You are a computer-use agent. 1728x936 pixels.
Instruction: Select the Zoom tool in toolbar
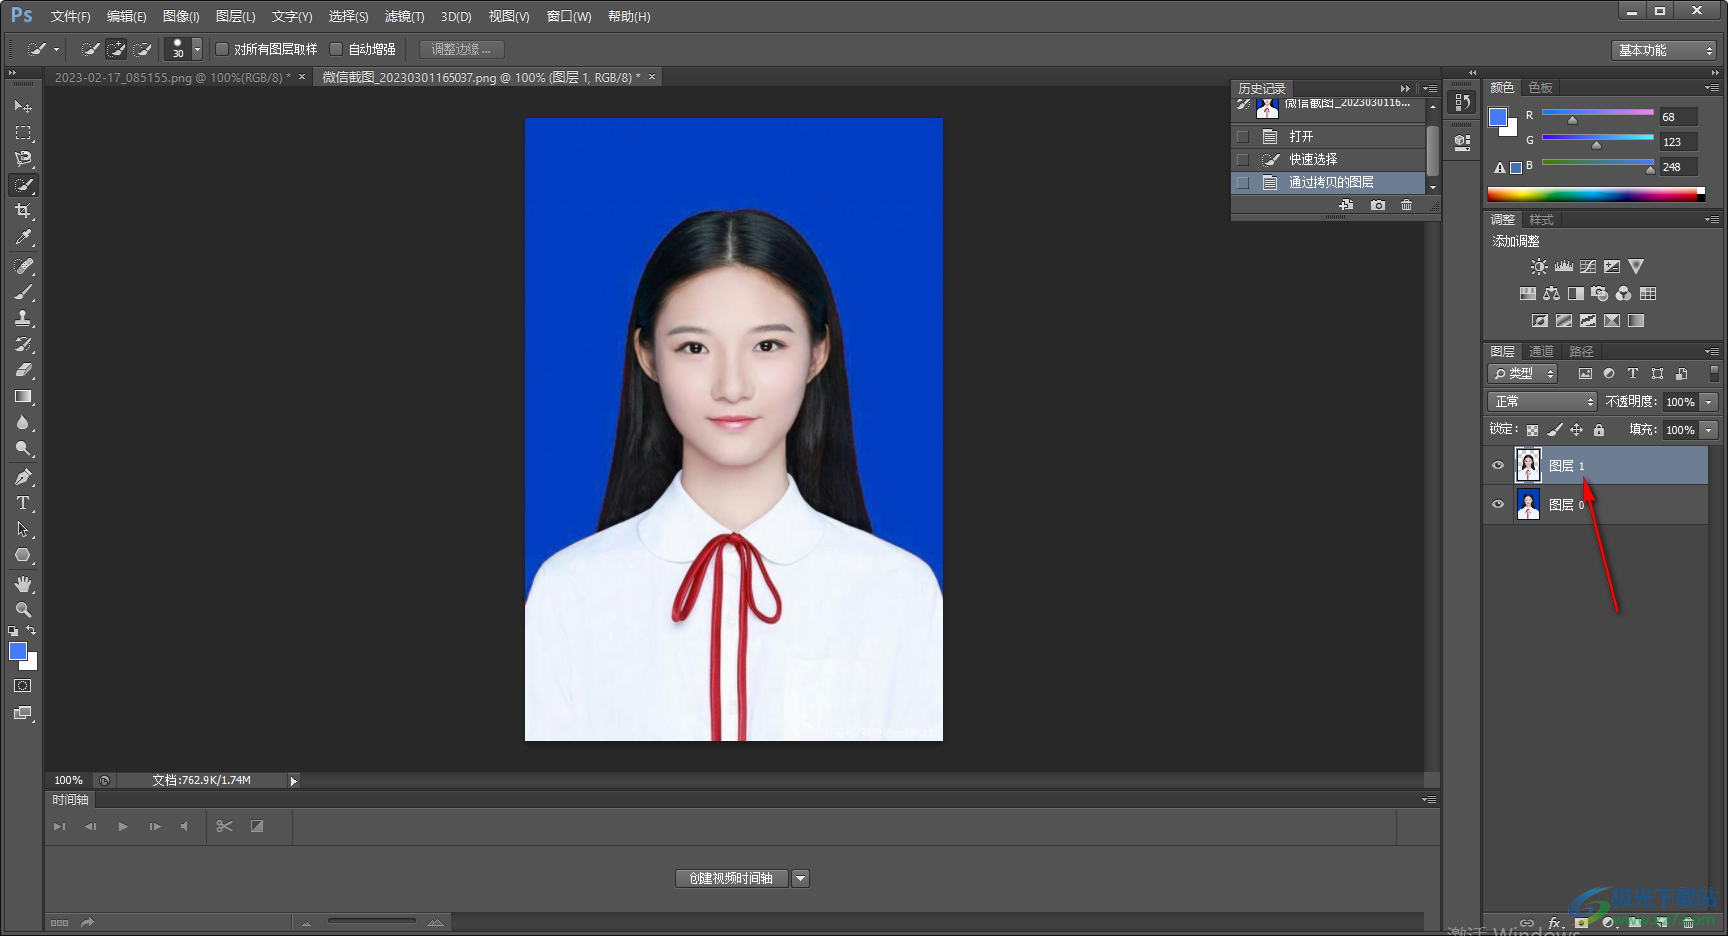(x=23, y=610)
